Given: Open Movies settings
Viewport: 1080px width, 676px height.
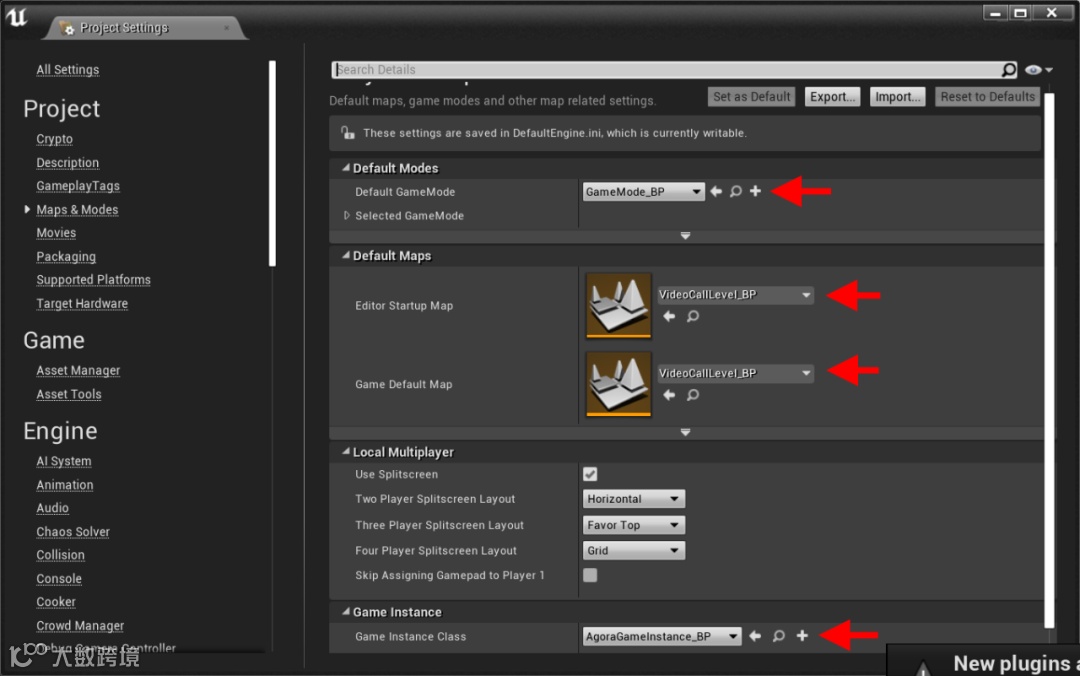Looking at the screenshot, I should 56,233.
